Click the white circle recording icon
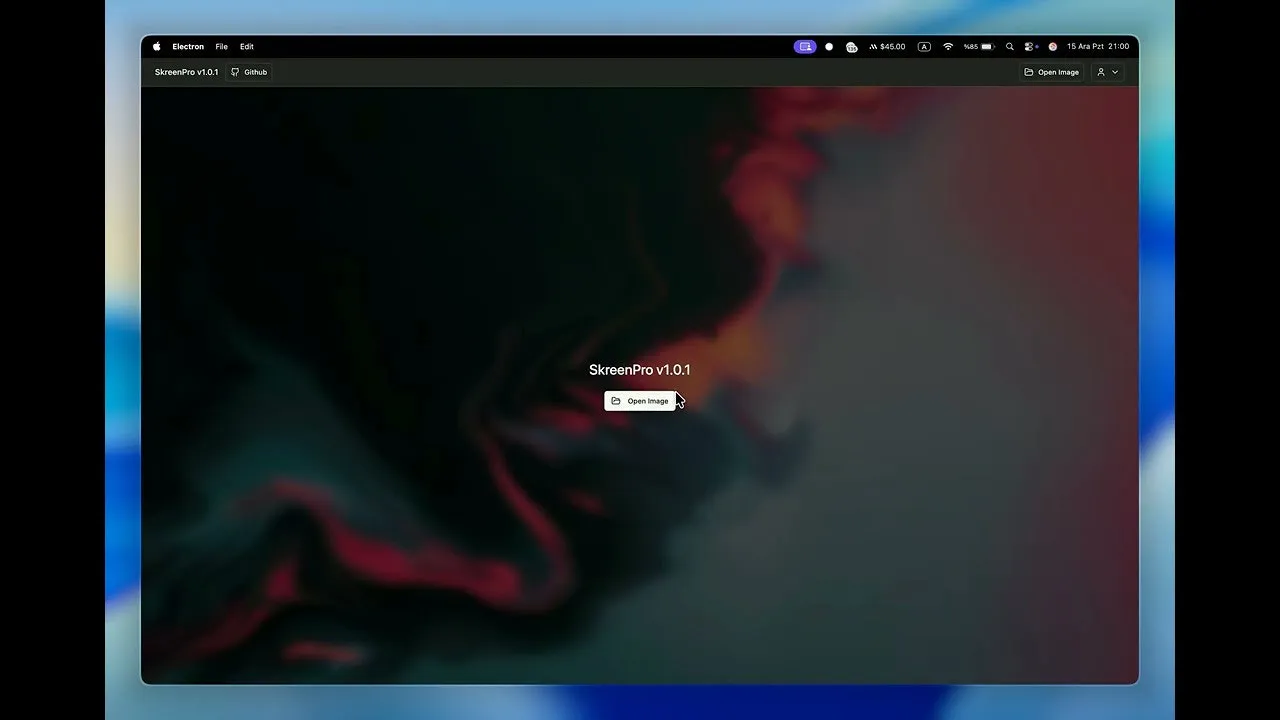The height and width of the screenshot is (720, 1280). [829, 47]
